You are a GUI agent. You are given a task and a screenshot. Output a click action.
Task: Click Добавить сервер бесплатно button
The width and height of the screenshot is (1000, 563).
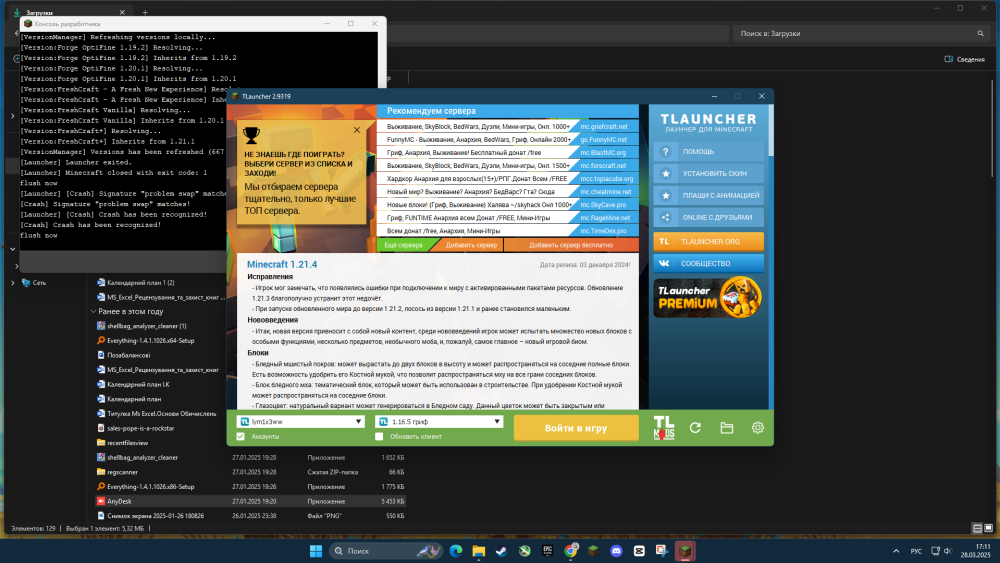pyautogui.click(x=571, y=245)
